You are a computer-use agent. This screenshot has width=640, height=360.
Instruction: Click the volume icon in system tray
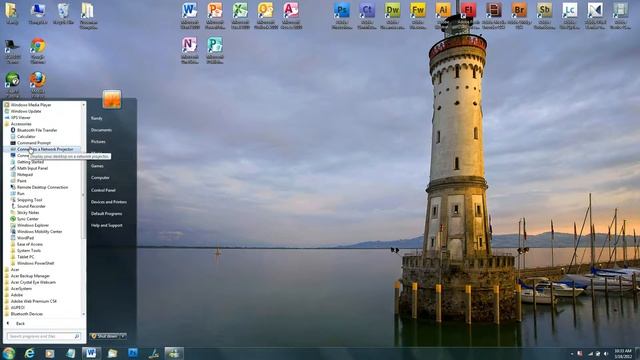(x=606, y=353)
